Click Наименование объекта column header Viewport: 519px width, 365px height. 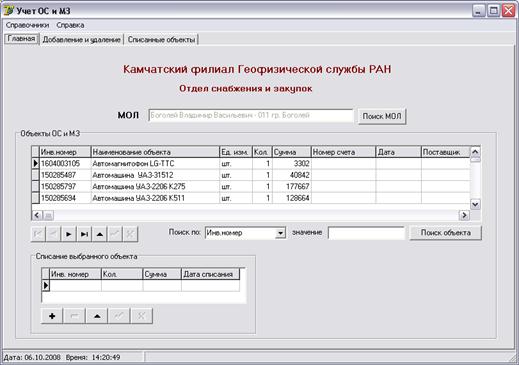155,152
